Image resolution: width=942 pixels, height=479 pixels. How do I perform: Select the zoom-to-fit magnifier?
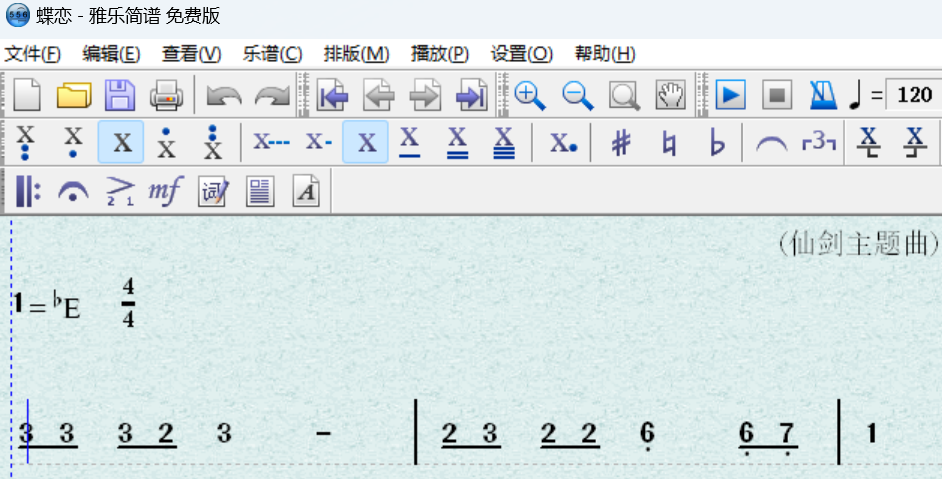(624, 95)
